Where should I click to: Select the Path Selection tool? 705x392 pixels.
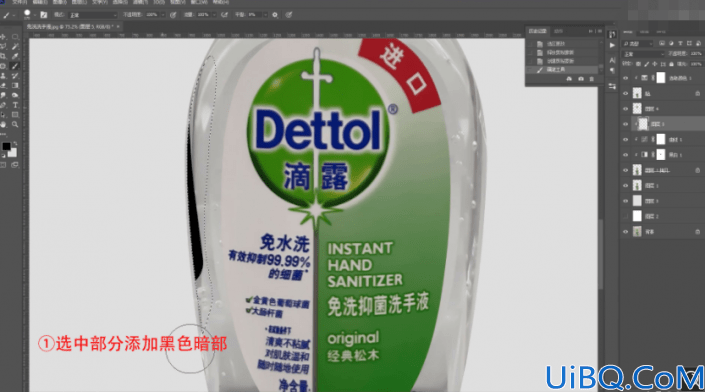coord(4,115)
